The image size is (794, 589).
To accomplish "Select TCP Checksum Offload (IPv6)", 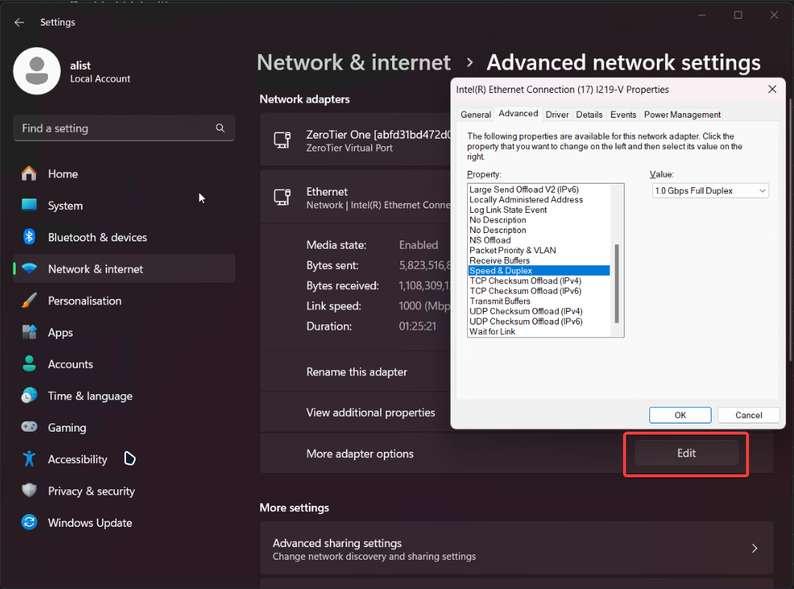I will click(525, 291).
